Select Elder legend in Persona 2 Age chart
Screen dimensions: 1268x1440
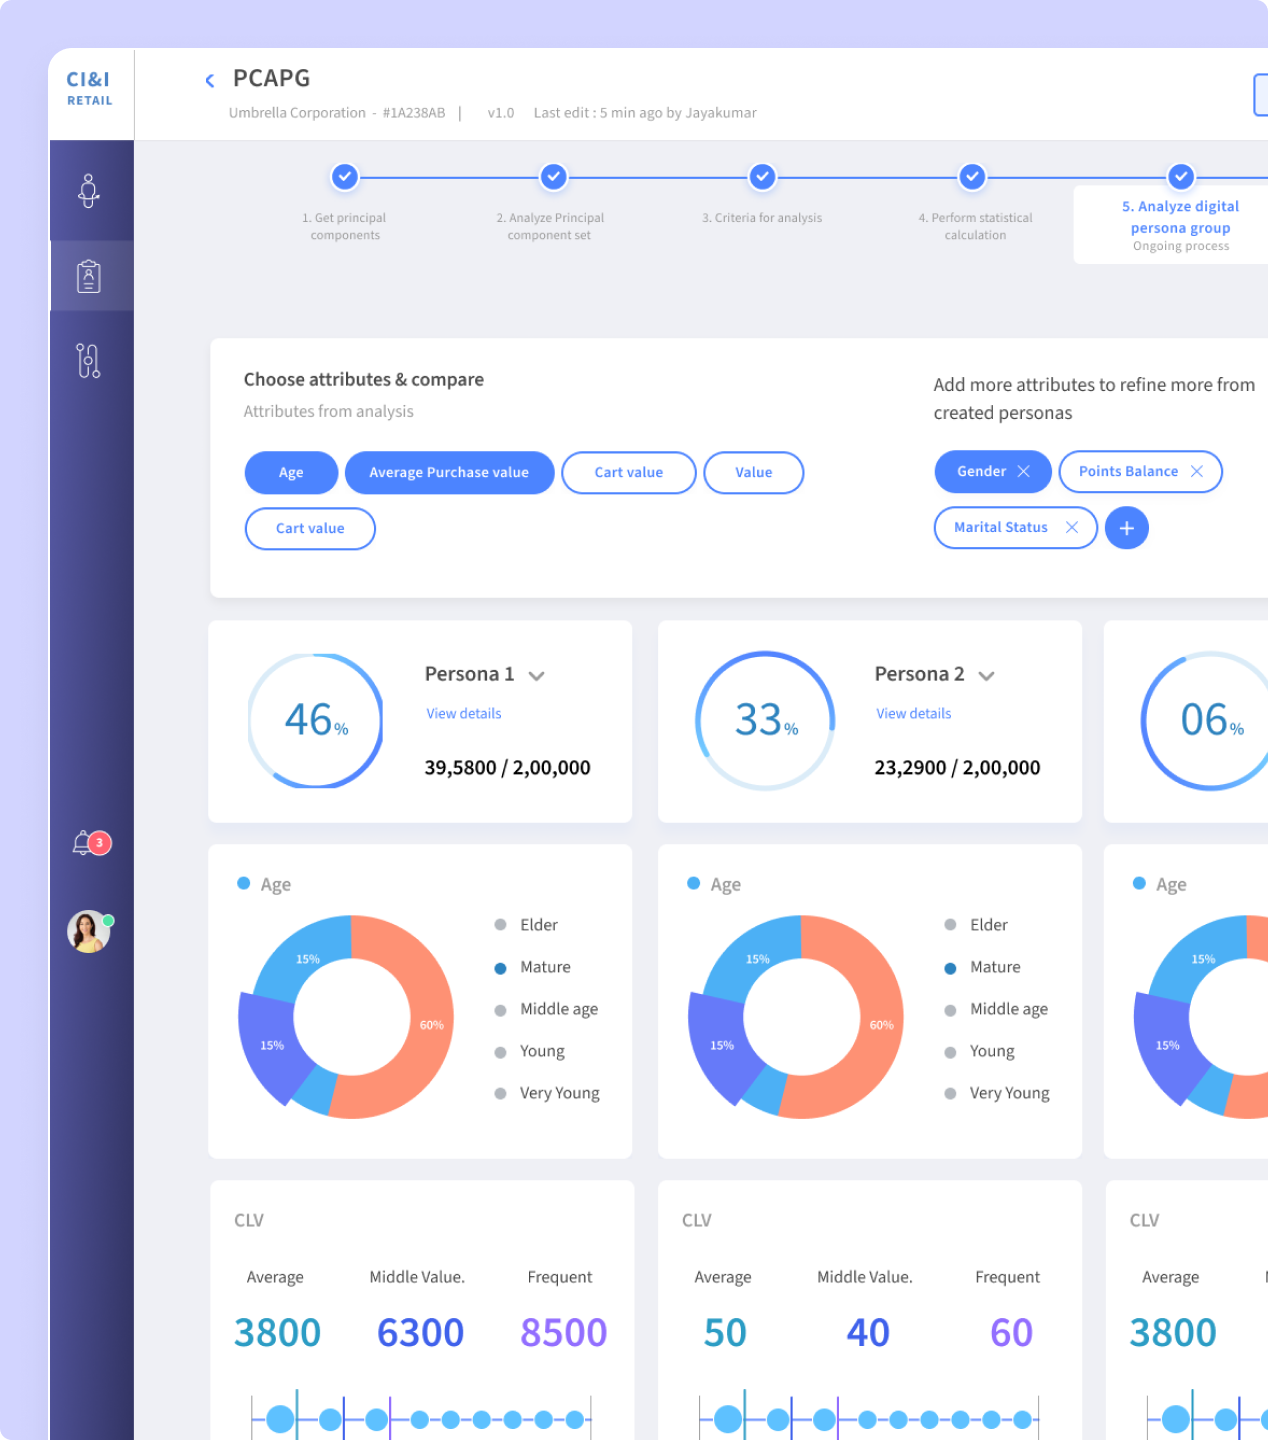pos(977,925)
